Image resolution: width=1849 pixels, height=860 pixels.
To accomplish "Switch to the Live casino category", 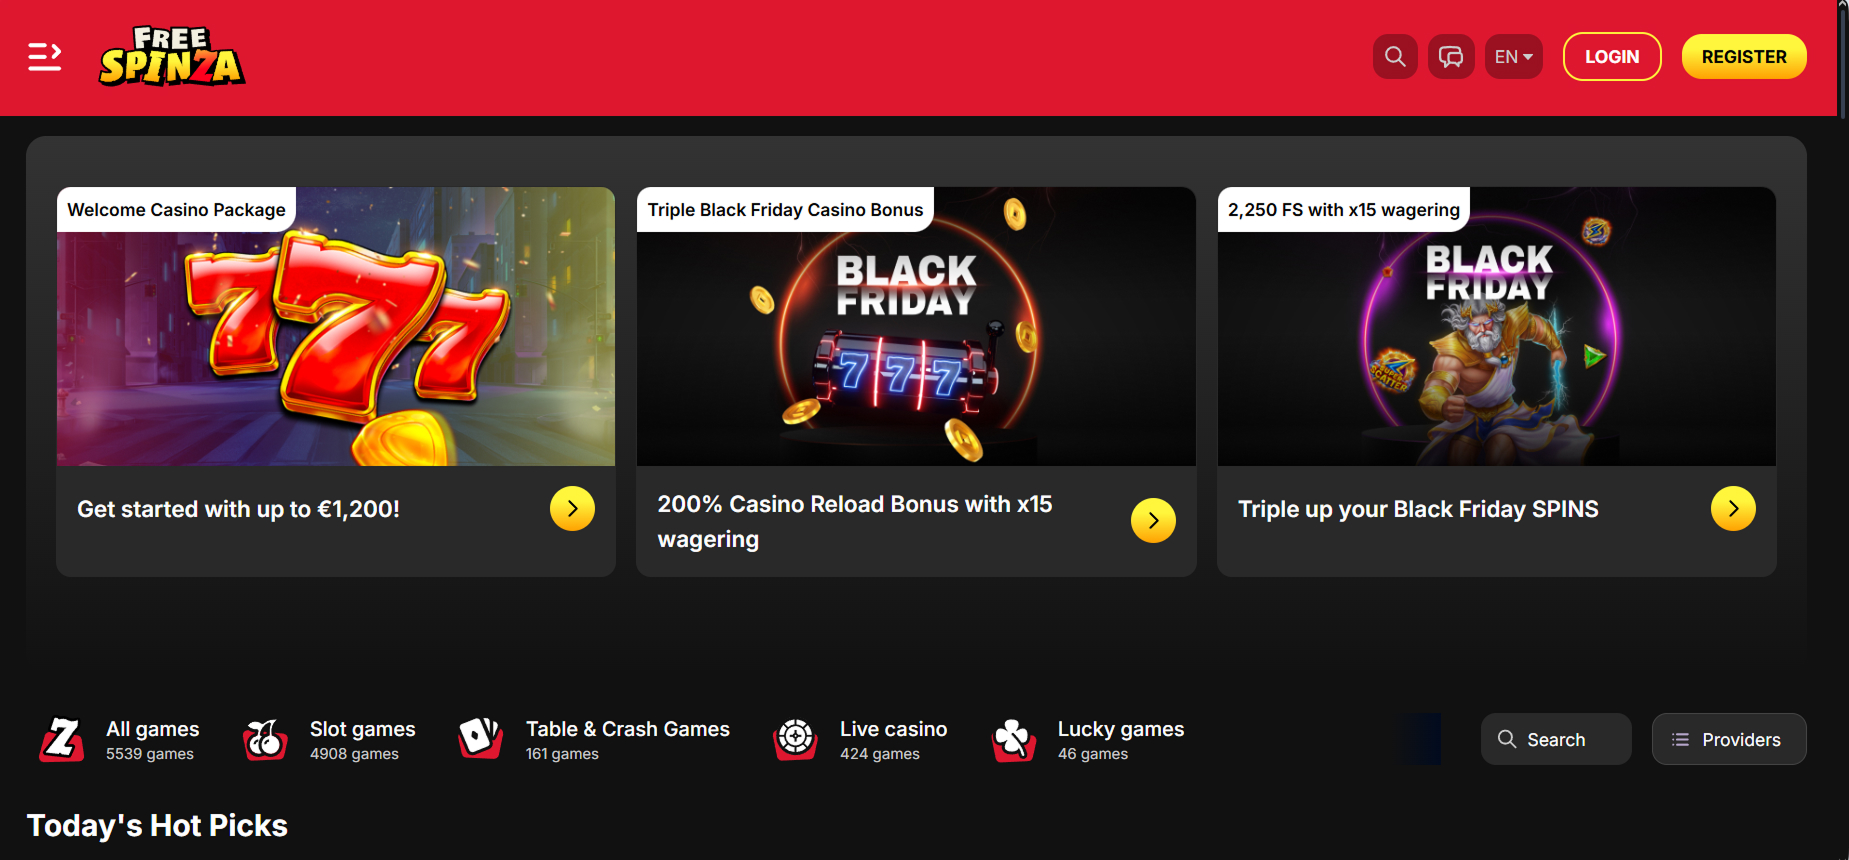I will pos(893,740).
